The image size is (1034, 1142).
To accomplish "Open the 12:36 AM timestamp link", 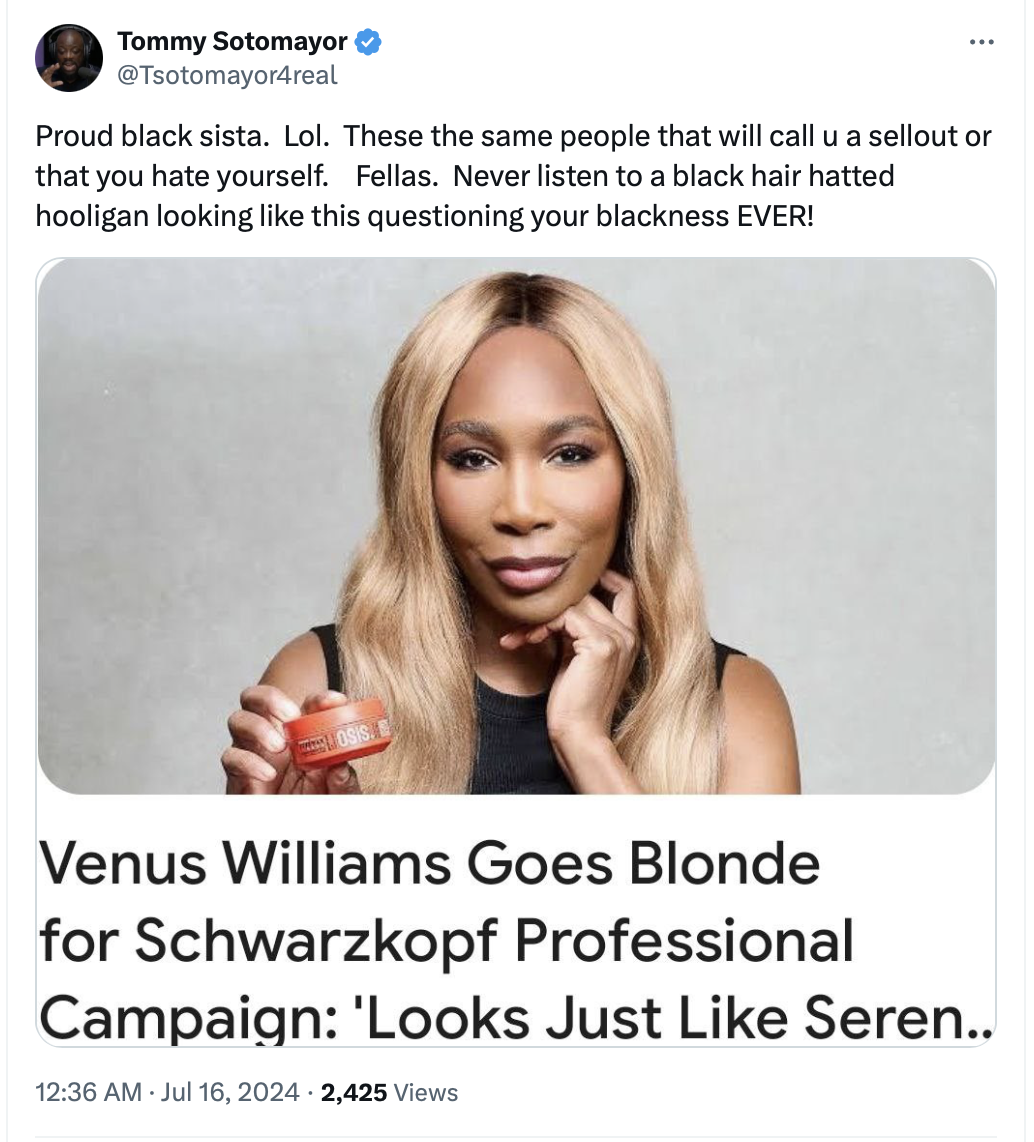I will coord(88,1092).
